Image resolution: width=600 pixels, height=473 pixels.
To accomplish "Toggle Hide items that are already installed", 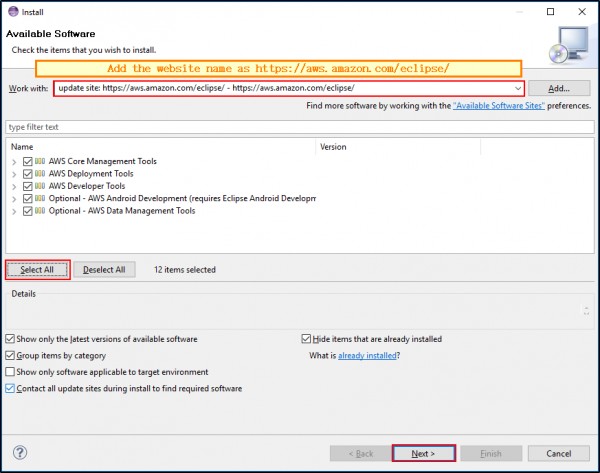I will tap(306, 339).
